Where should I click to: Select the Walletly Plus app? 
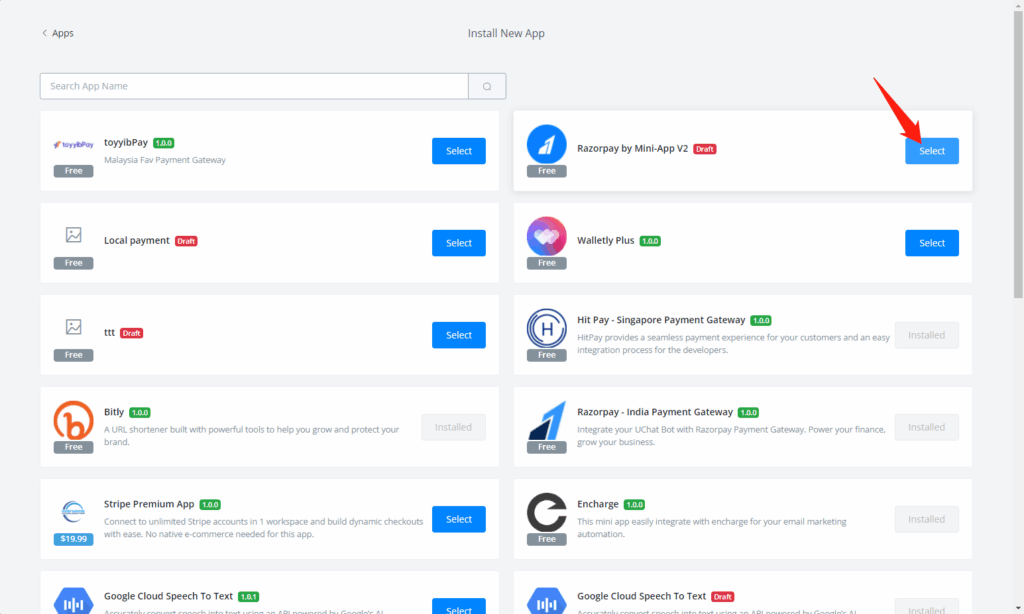click(x=932, y=243)
